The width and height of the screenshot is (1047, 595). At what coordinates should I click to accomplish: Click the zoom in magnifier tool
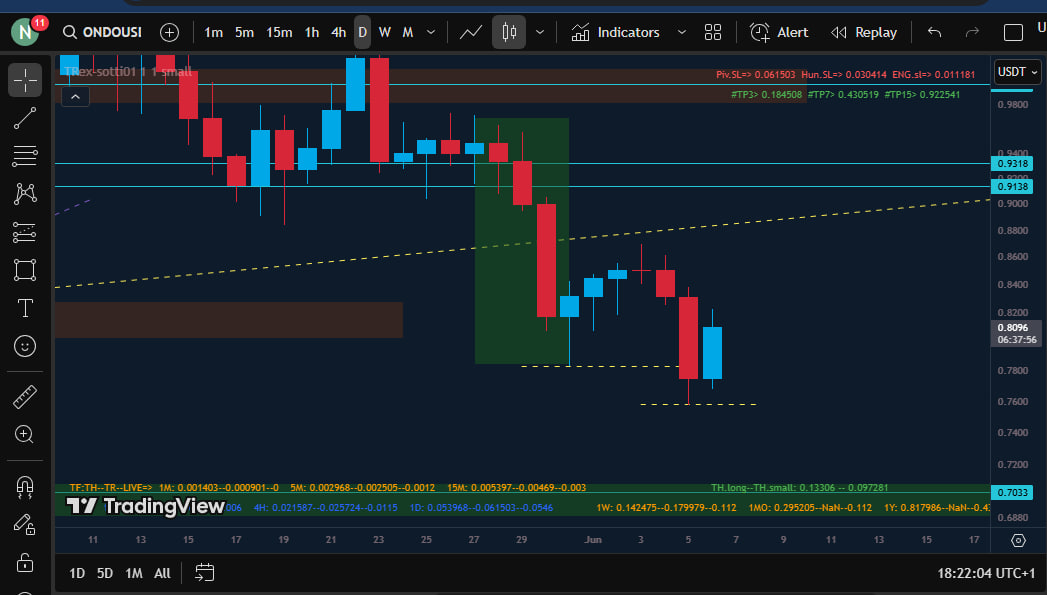(x=25, y=434)
